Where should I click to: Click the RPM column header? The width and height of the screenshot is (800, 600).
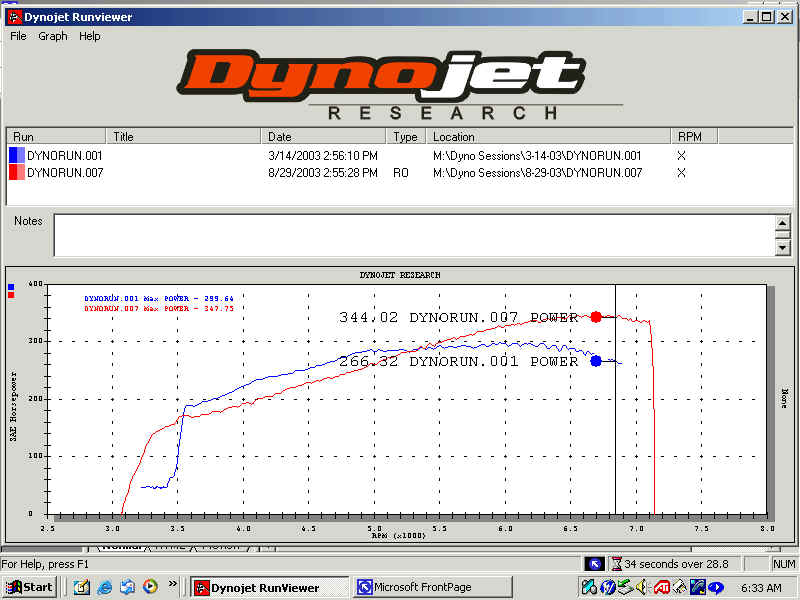694,137
